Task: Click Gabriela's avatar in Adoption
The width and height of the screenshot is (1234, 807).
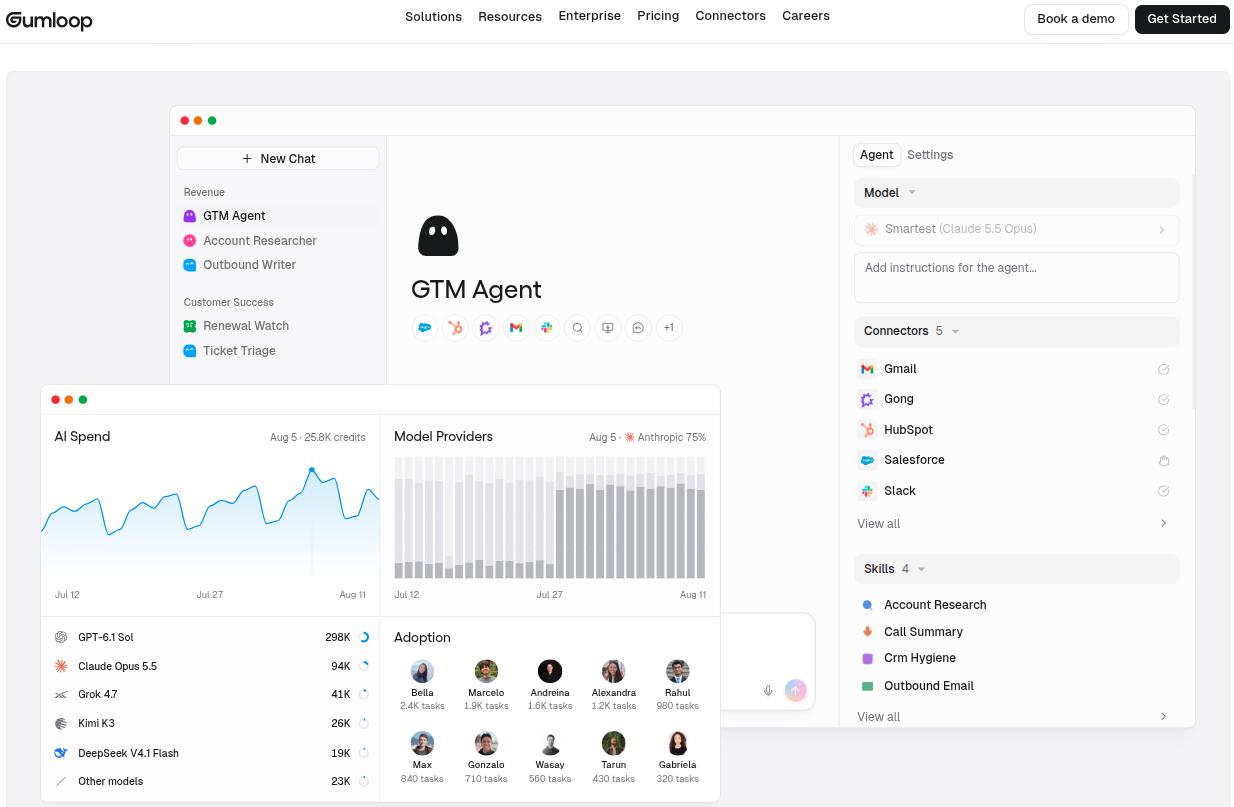Action: click(x=678, y=743)
